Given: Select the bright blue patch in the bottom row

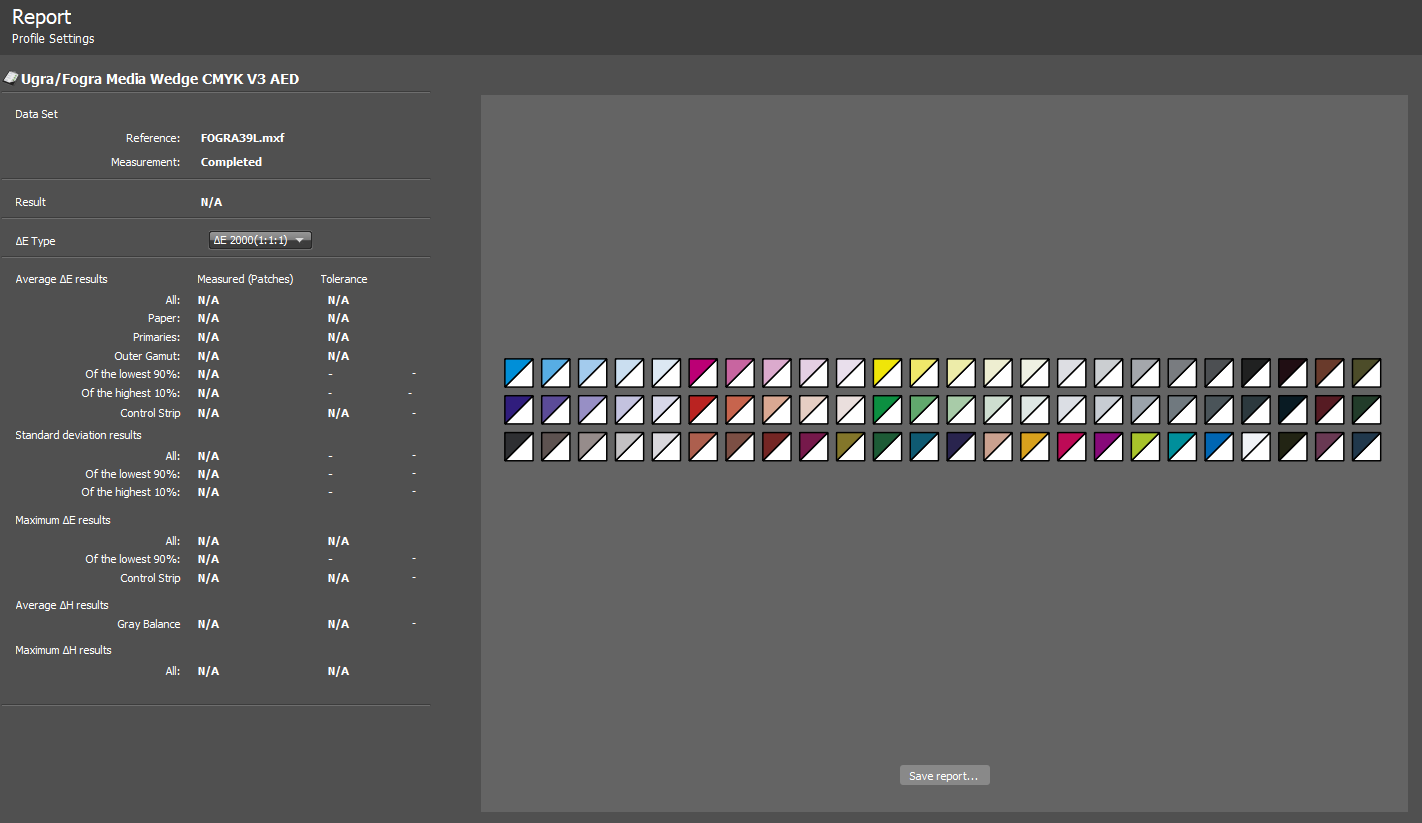Looking at the screenshot, I should coord(1219,447).
